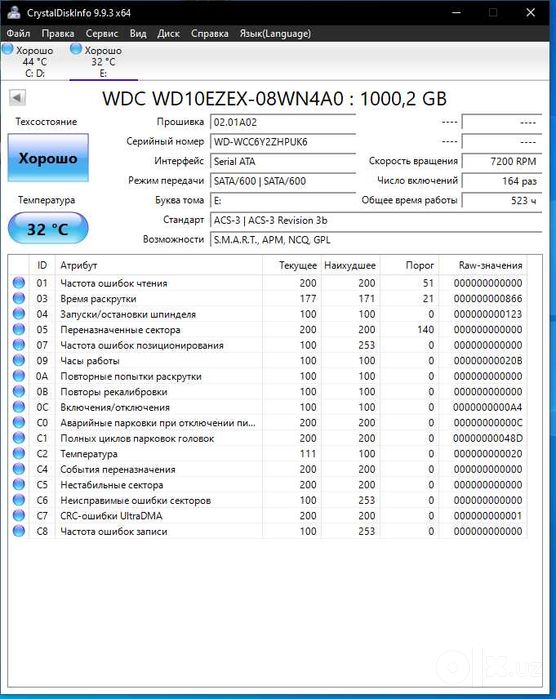This screenshot has height=699, width=556.
Task: Select row text Частота ошибок чтения
Action: click(x=114, y=283)
